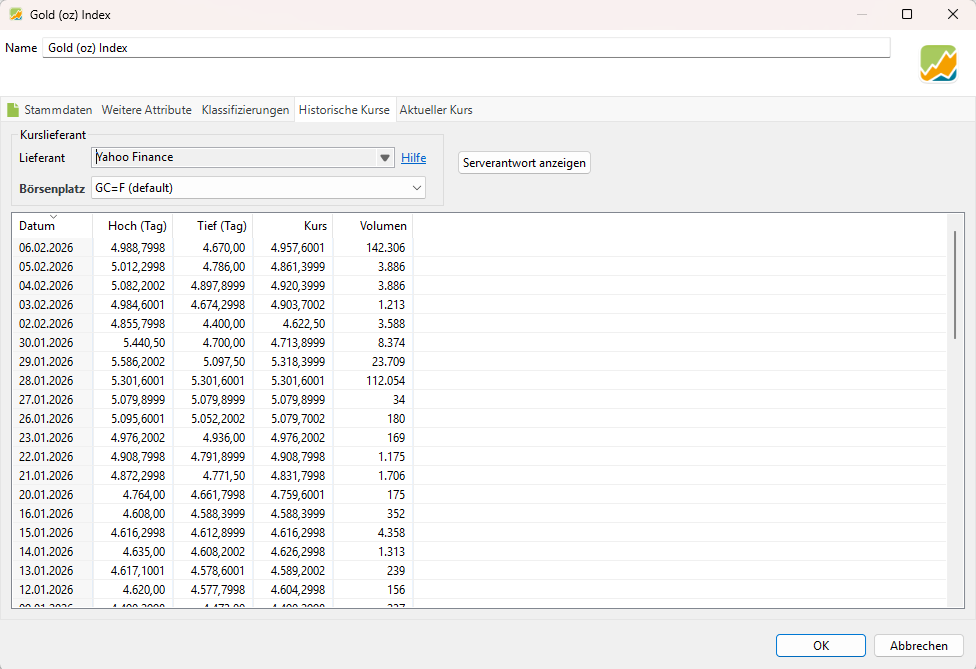Click the Datum column sort arrow
The height and width of the screenshot is (669, 976).
click(53, 217)
